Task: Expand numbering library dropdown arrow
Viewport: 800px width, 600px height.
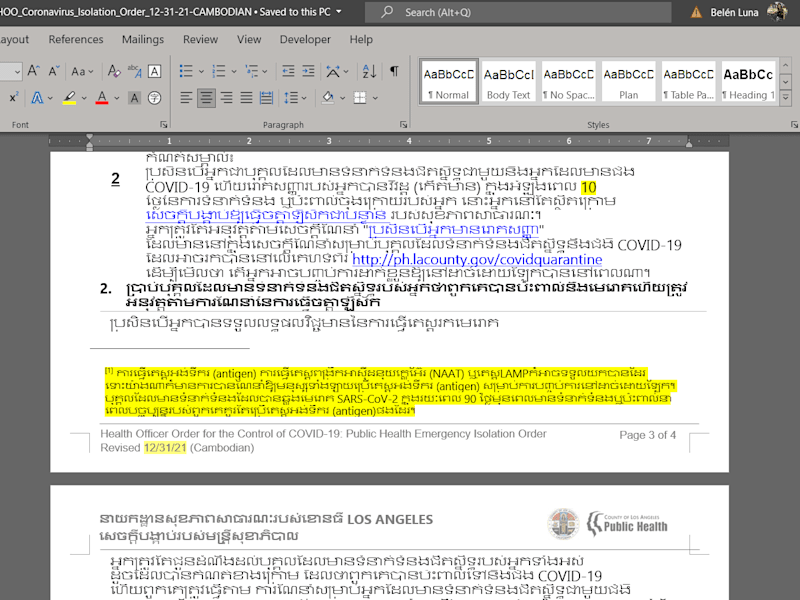Action: pyautogui.click(x=234, y=71)
